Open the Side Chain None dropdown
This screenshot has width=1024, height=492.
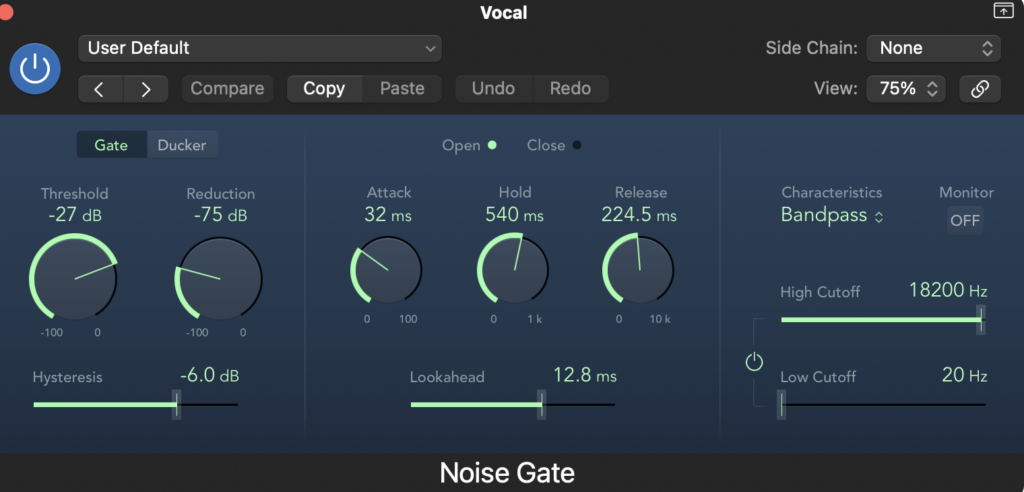point(933,48)
